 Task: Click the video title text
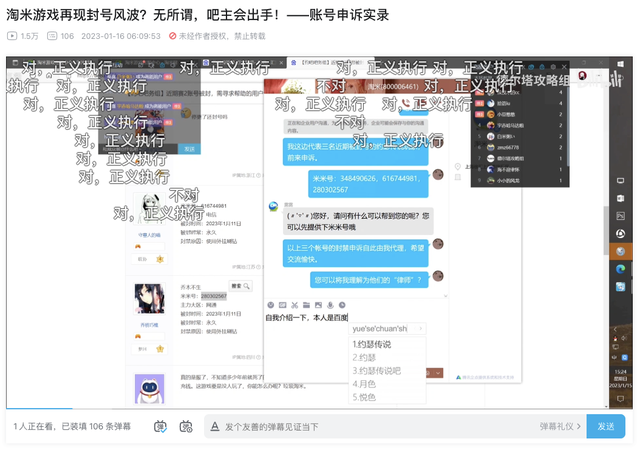point(198,15)
